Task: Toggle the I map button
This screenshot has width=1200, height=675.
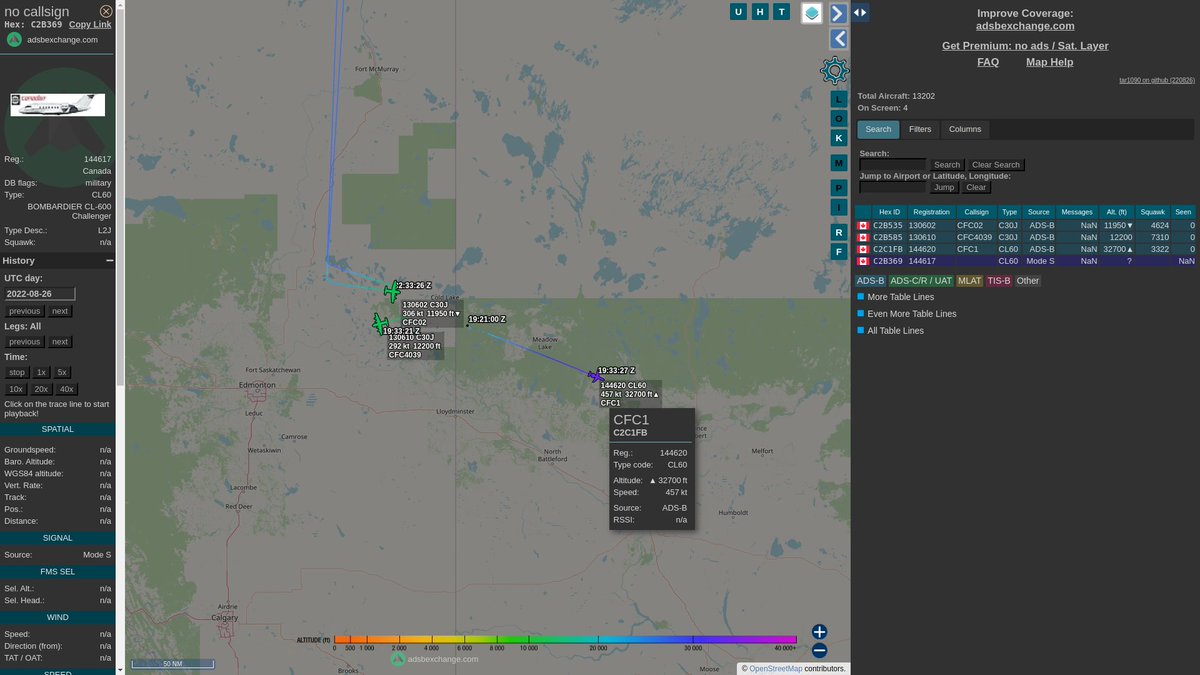Action: tap(839, 207)
